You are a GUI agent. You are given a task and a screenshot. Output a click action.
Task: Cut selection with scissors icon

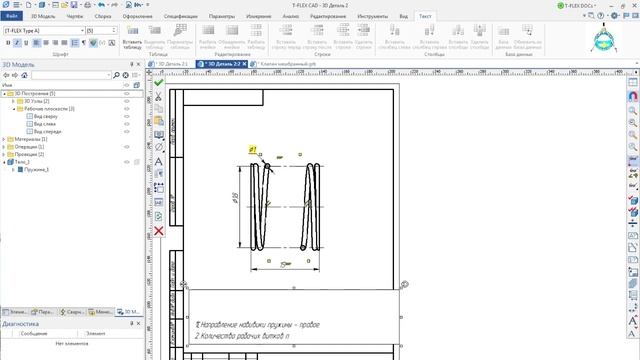click(158, 96)
